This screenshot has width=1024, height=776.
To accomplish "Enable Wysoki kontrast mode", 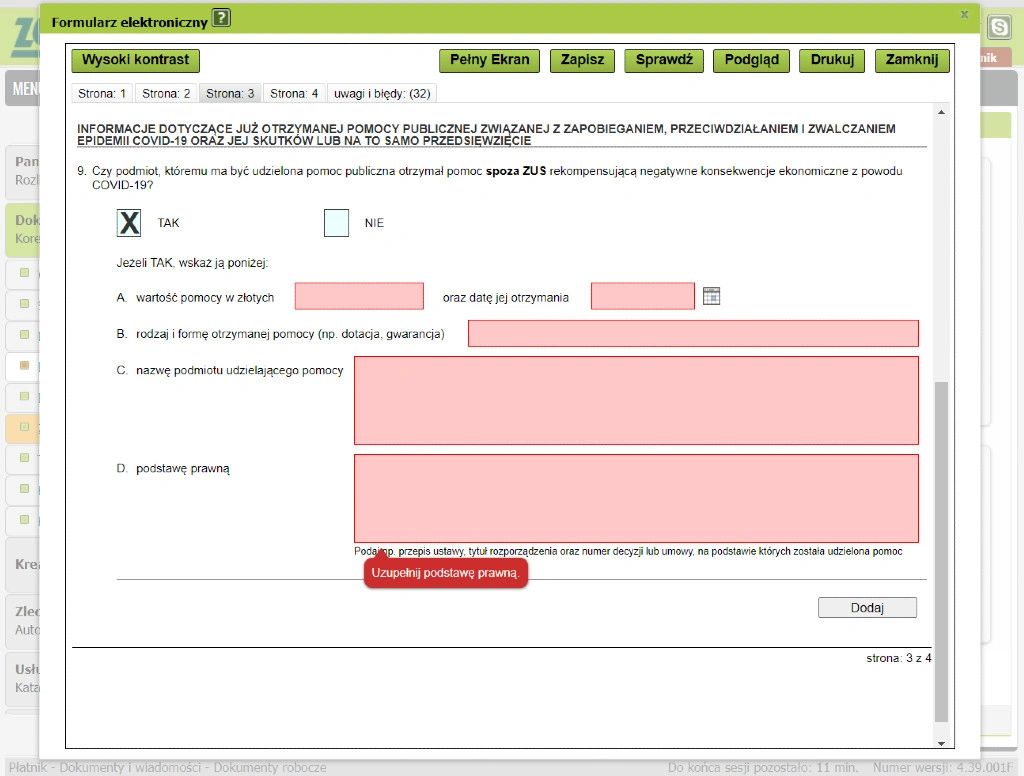I will [135, 60].
